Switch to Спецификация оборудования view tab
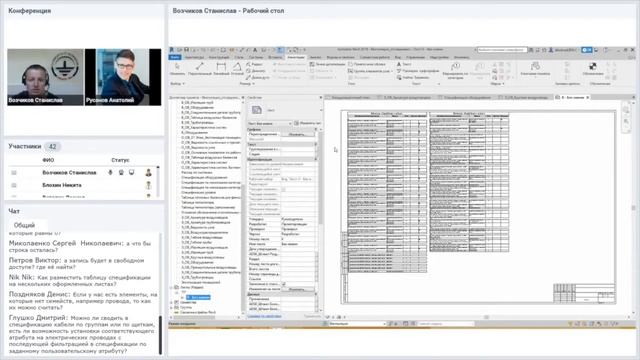The height and width of the screenshot is (360, 640). (466, 98)
